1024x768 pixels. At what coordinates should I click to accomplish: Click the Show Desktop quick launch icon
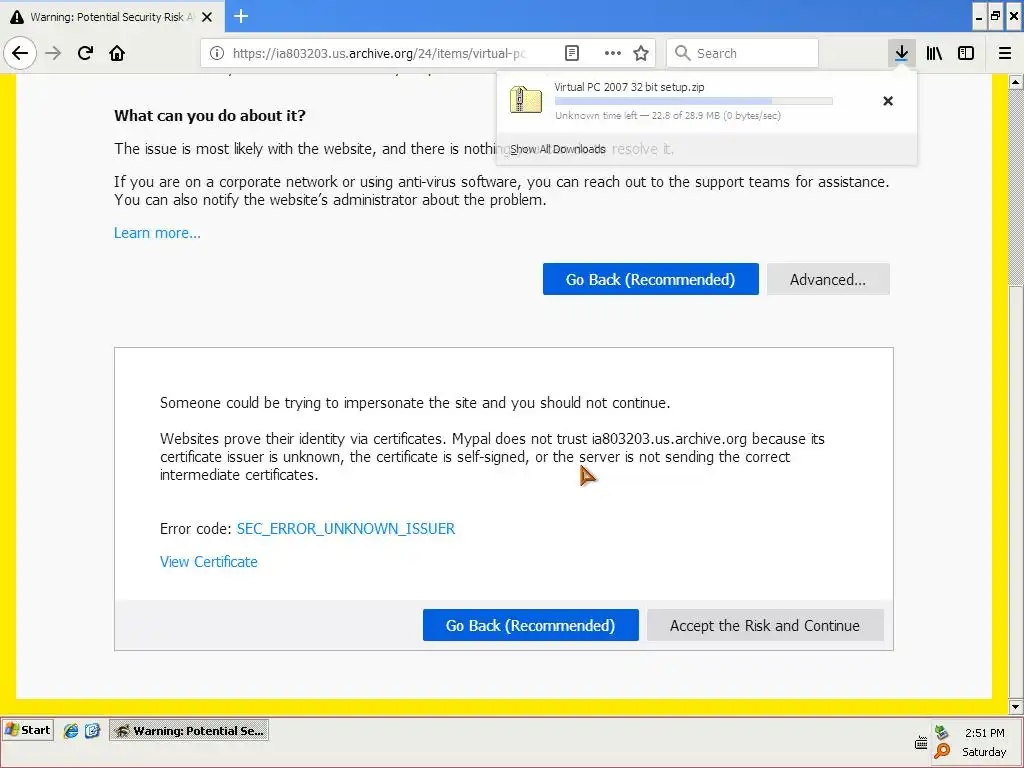pos(92,731)
